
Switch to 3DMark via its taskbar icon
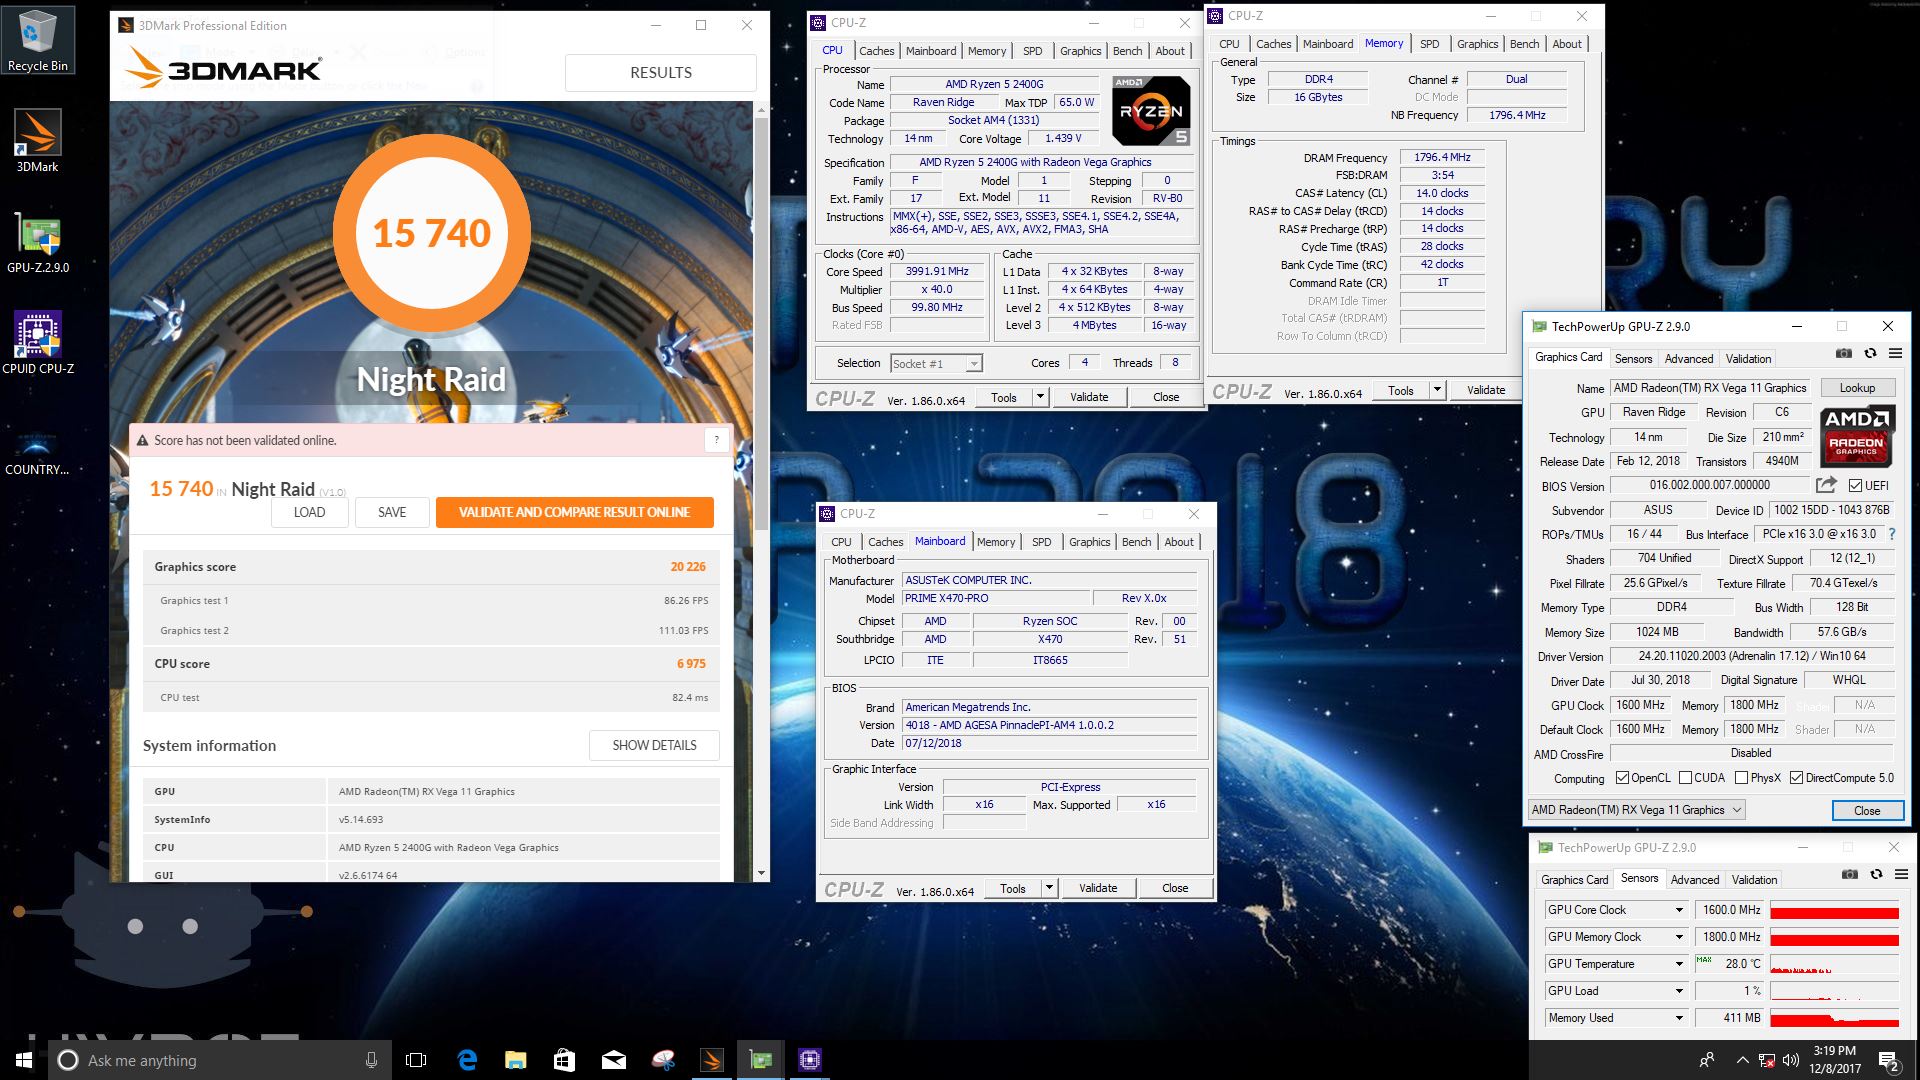[x=711, y=1060]
